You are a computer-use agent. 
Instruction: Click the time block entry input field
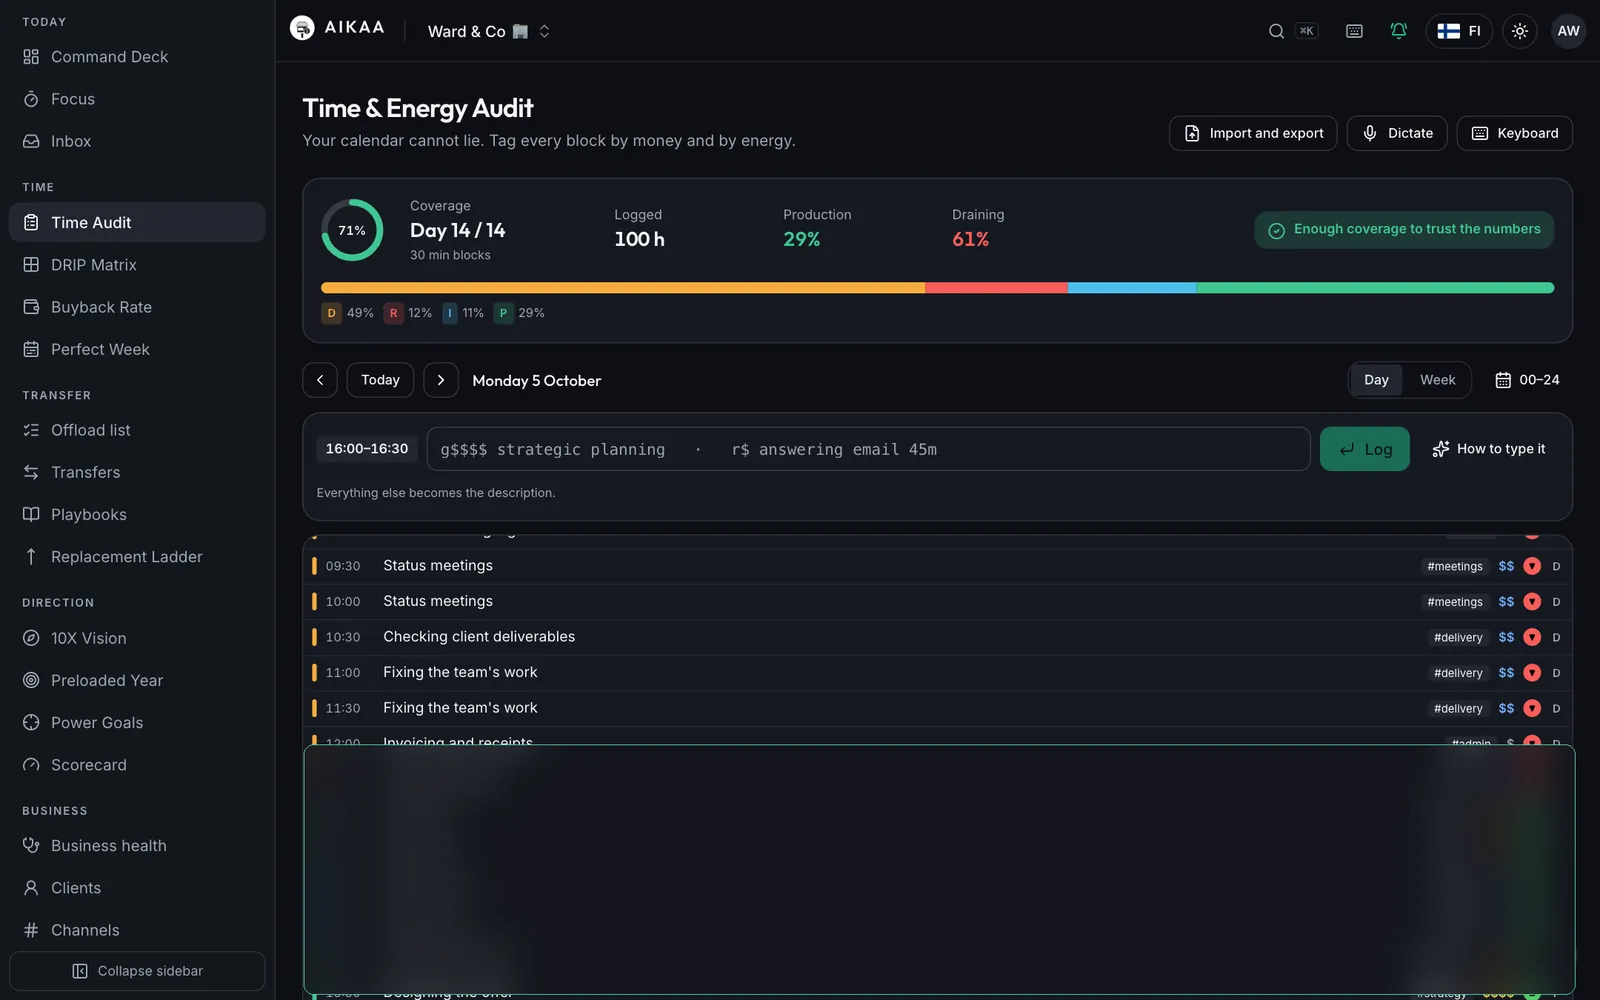tap(868, 449)
